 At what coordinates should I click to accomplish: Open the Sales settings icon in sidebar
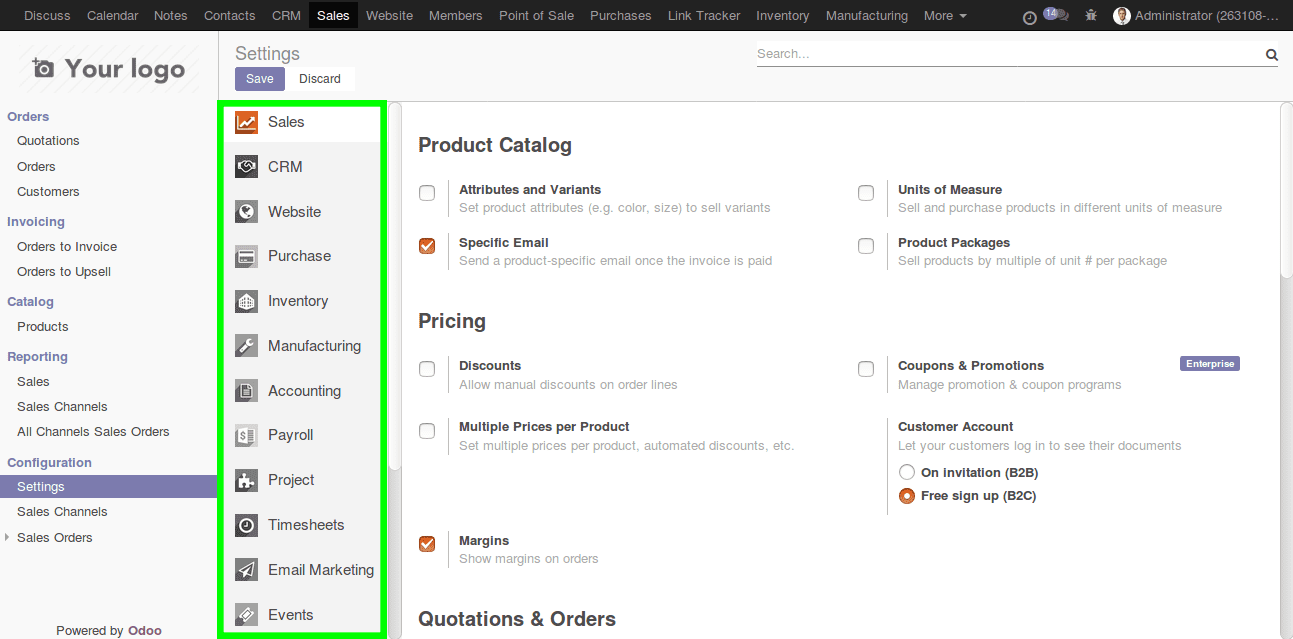point(246,122)
